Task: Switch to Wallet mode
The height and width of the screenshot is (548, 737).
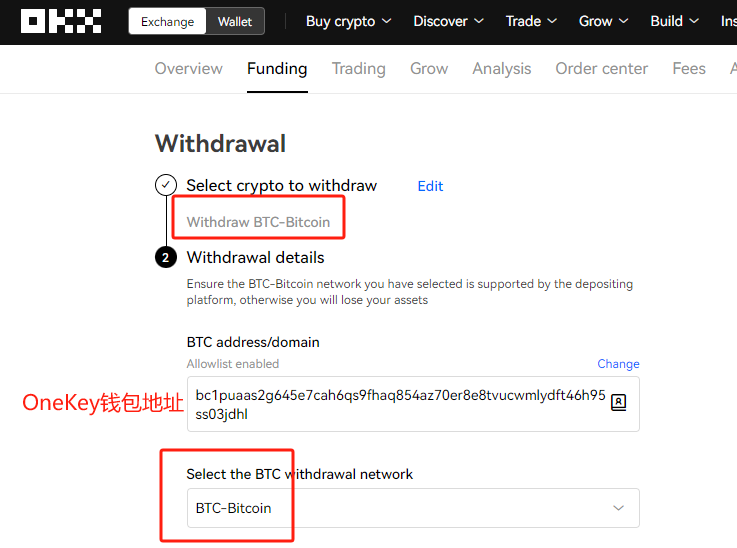Action: click(235, 22)
